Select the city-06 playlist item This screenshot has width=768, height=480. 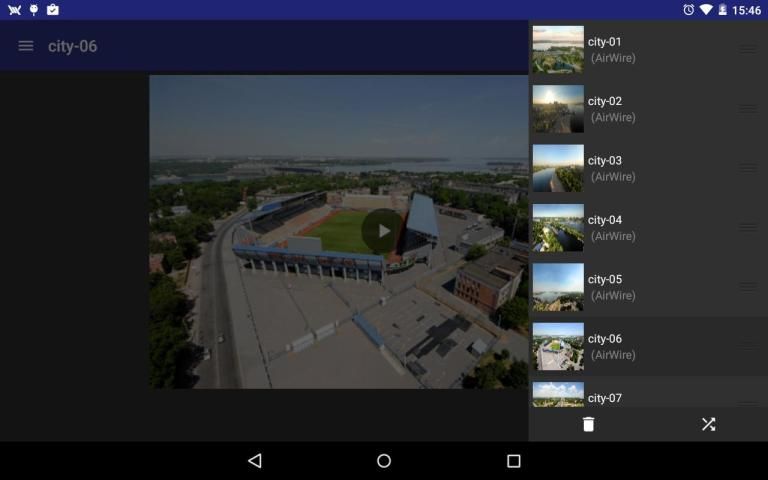point(620,346)
